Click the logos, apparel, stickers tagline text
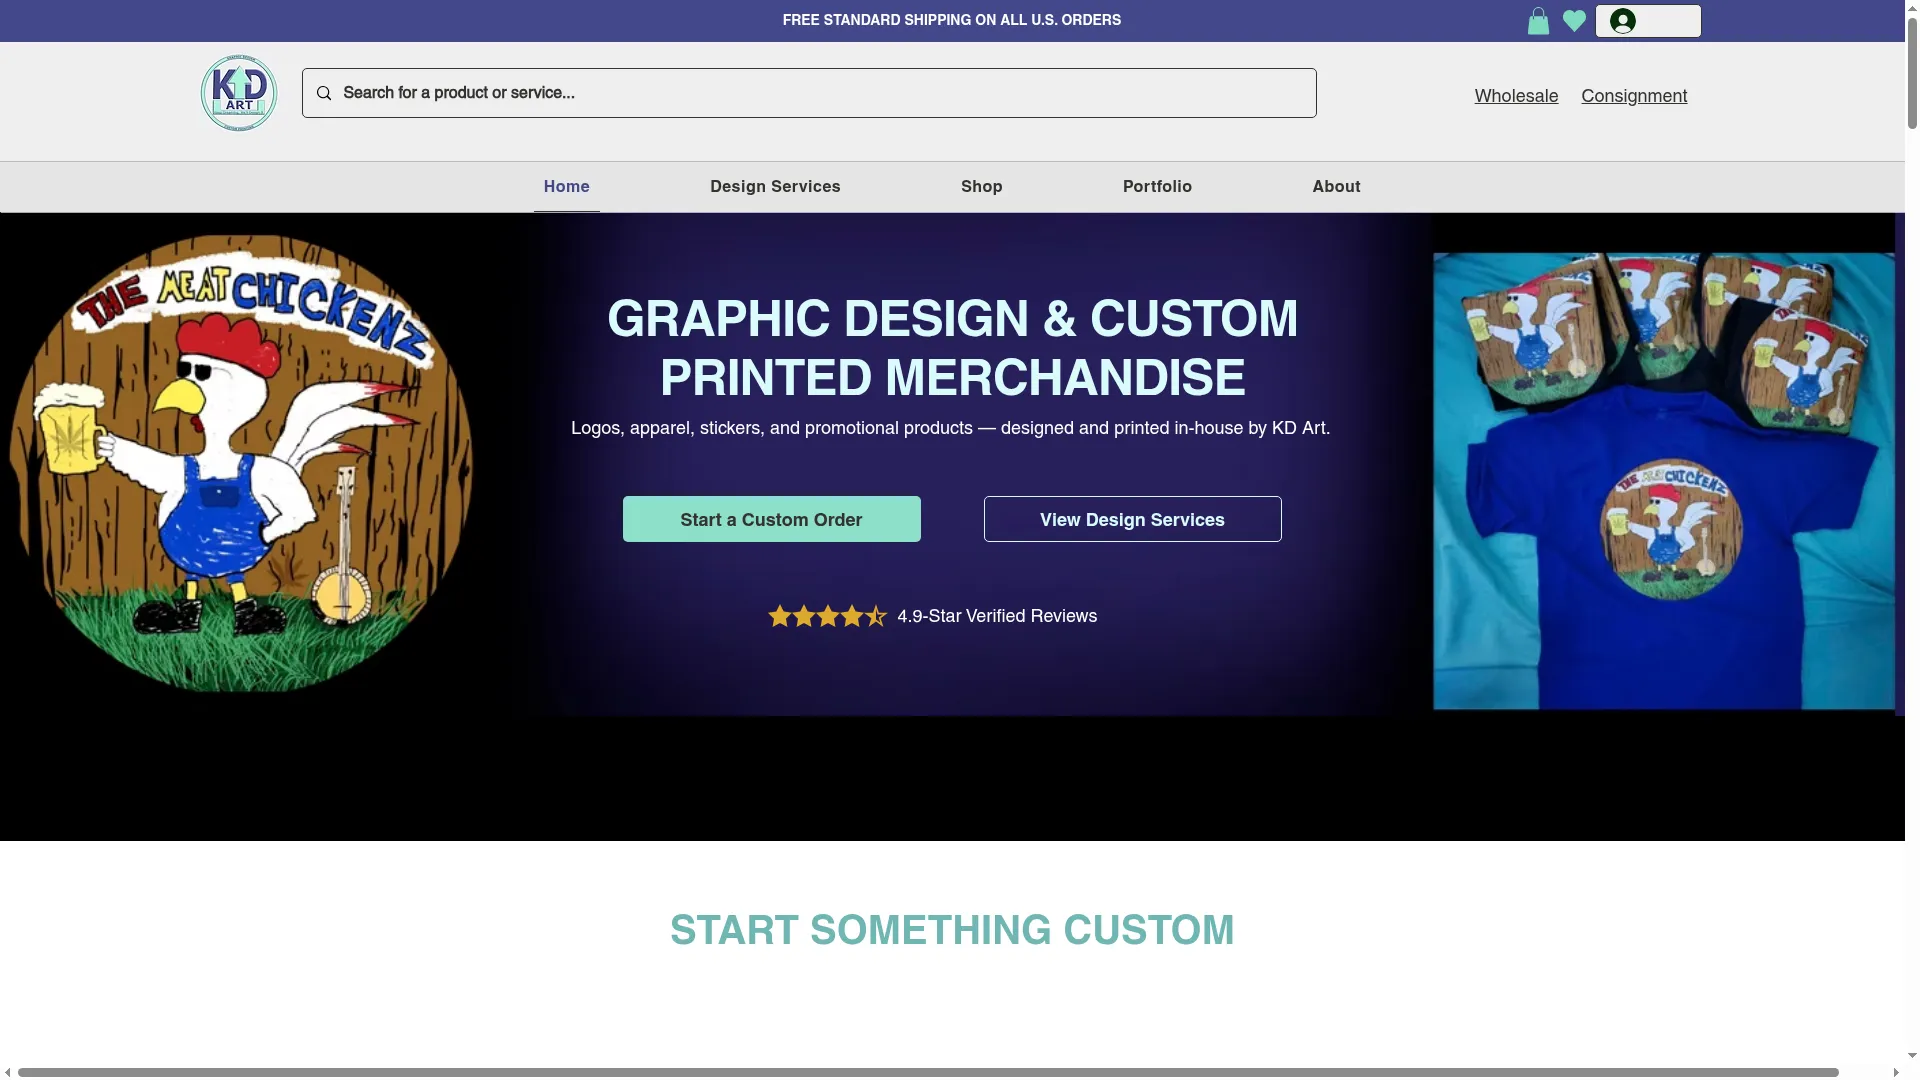This screenshot has width=1920, height=1080. pyautogui.click(x=950, y=428)
